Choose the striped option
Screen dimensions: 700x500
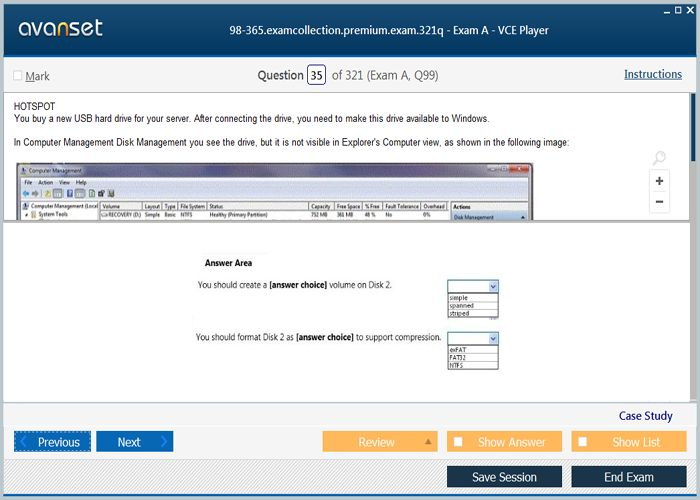tap(473, 313)
